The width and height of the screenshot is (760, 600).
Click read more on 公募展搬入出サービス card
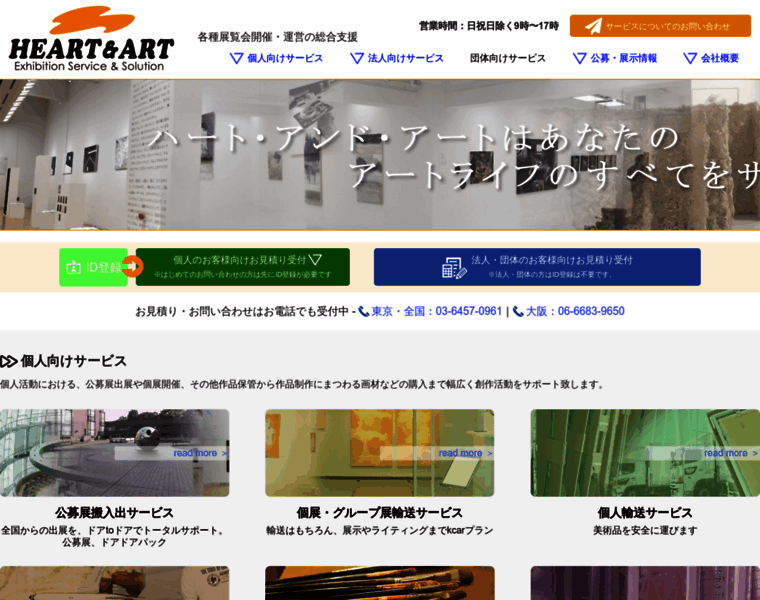[x=200, y=453]
